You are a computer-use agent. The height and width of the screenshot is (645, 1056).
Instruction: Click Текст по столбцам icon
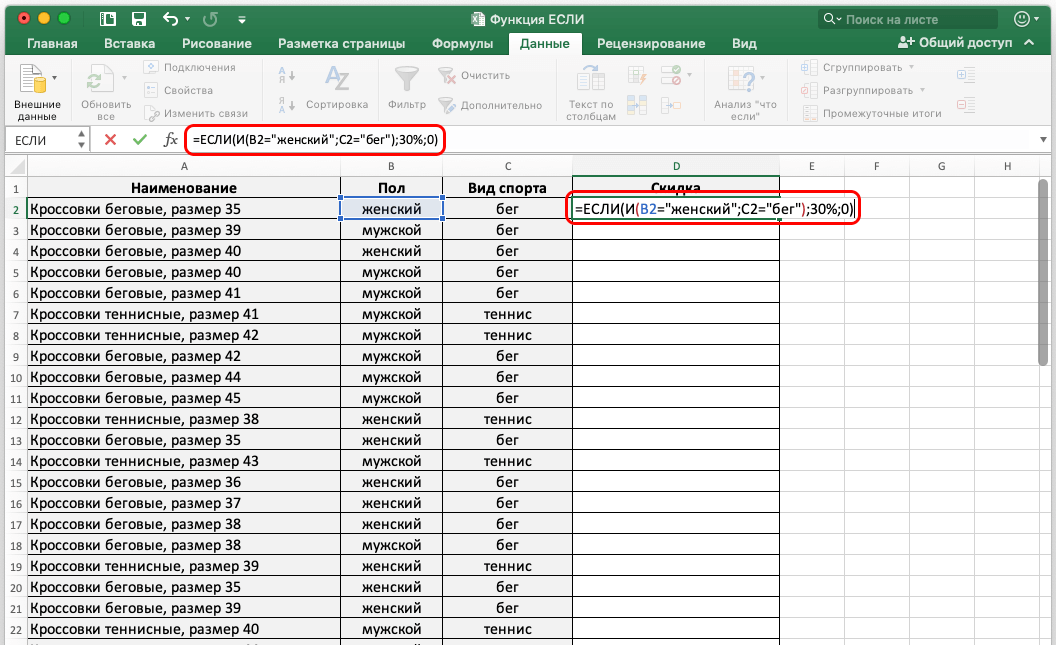[591, 80]
